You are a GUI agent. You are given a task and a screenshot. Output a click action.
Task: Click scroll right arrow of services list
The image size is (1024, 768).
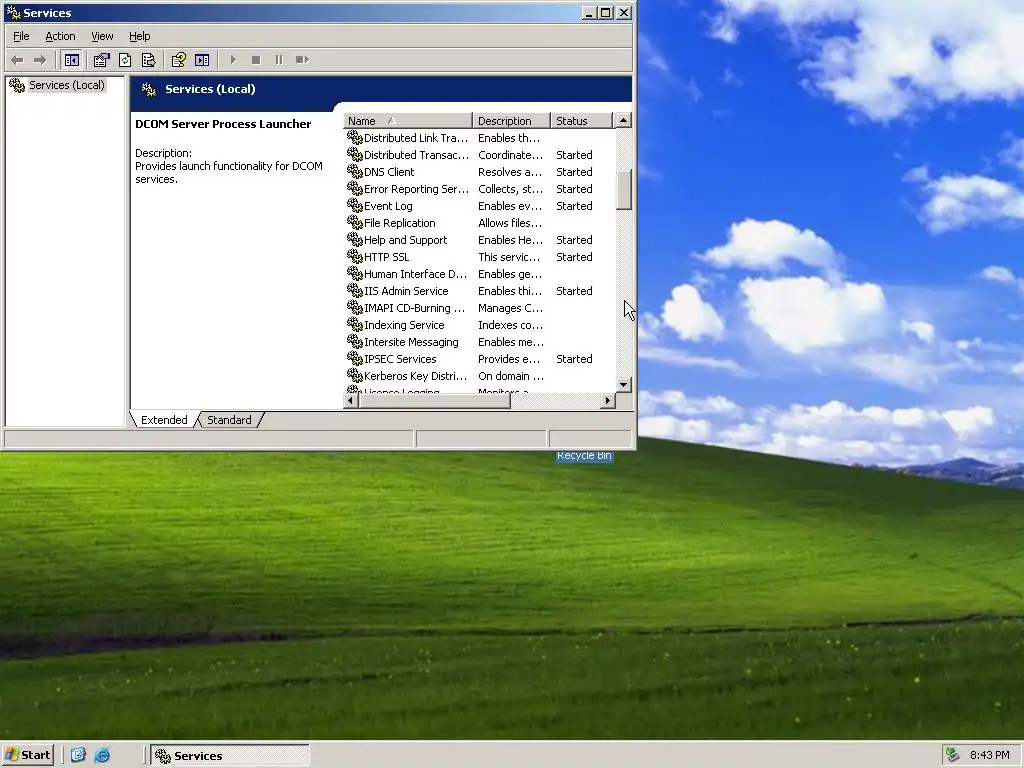click(x=608, y=401)
